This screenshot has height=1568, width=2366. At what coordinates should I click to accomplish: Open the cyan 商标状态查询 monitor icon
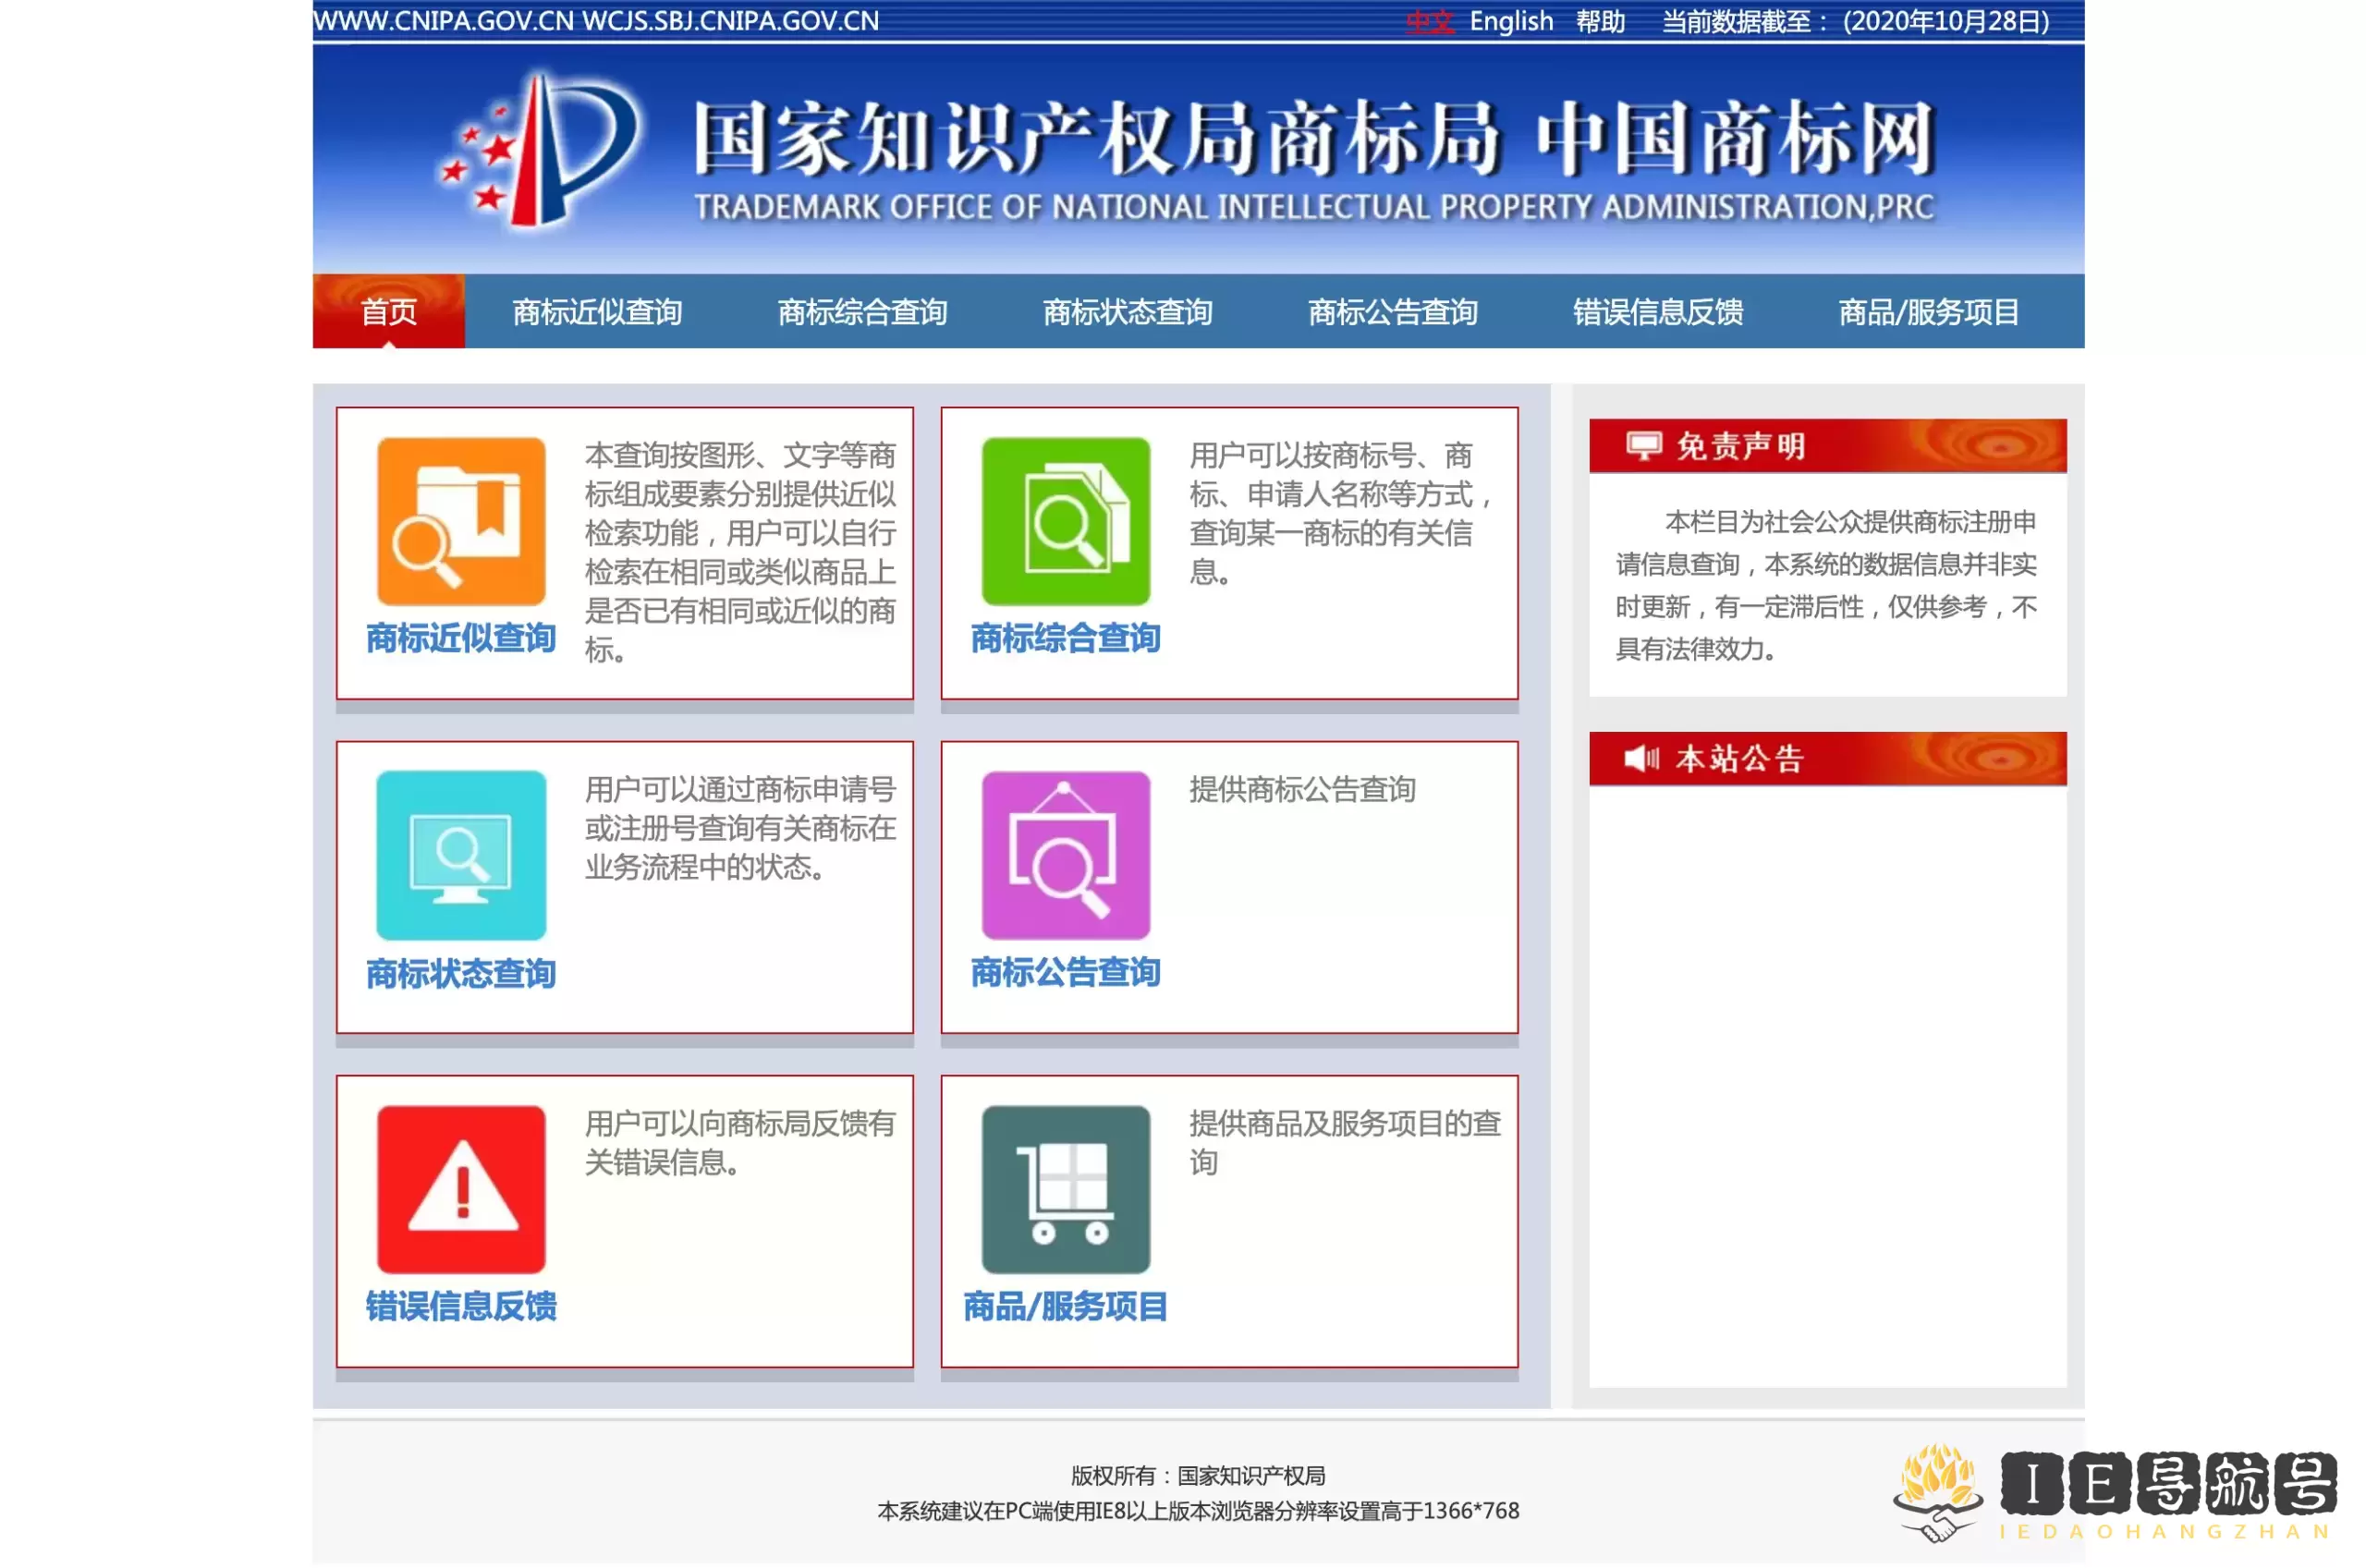coord(460,858)
